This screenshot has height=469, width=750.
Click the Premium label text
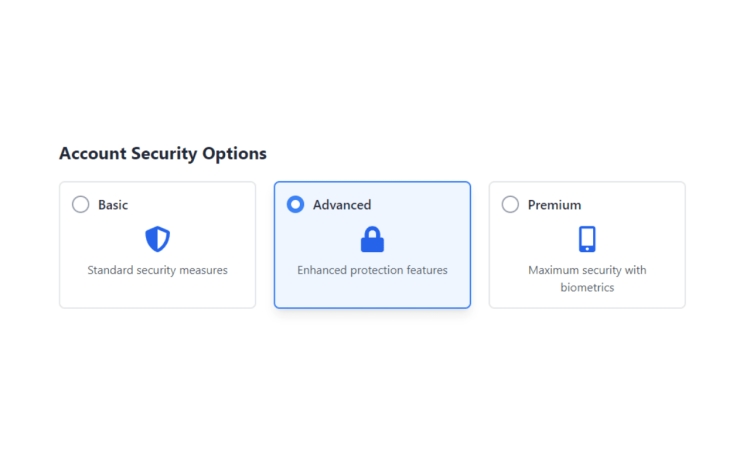click(x=554, y=205)
